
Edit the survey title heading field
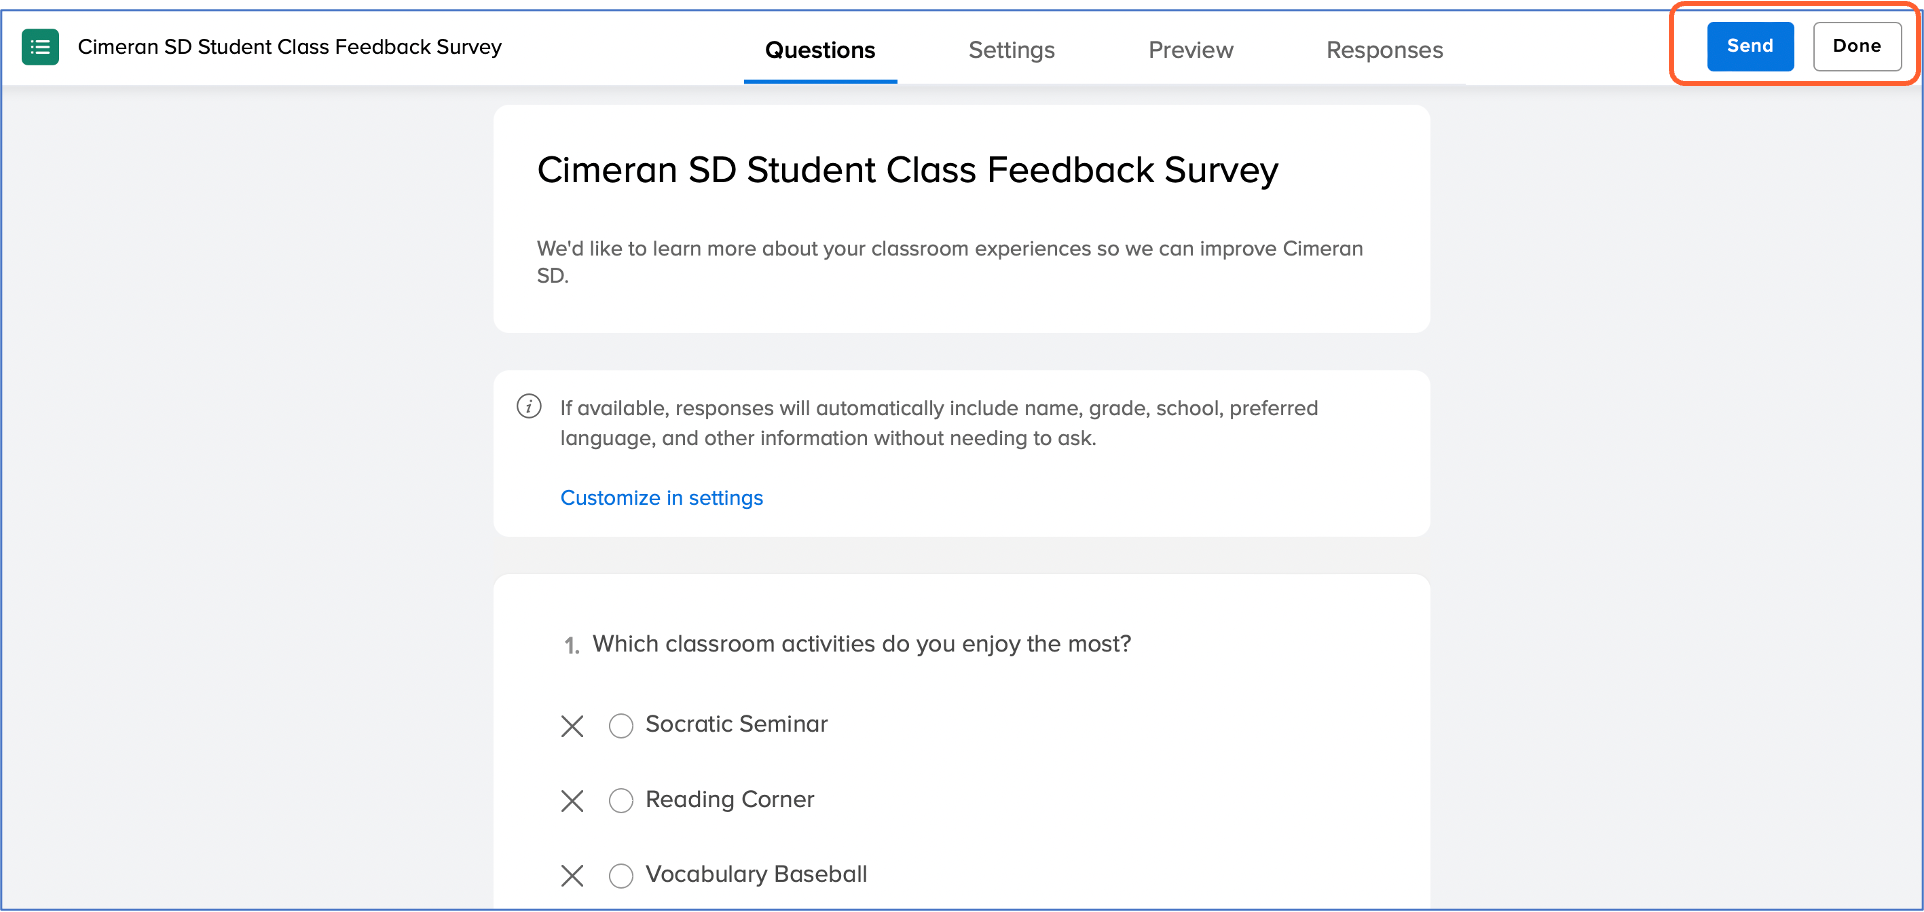click(x=907, y=170)
